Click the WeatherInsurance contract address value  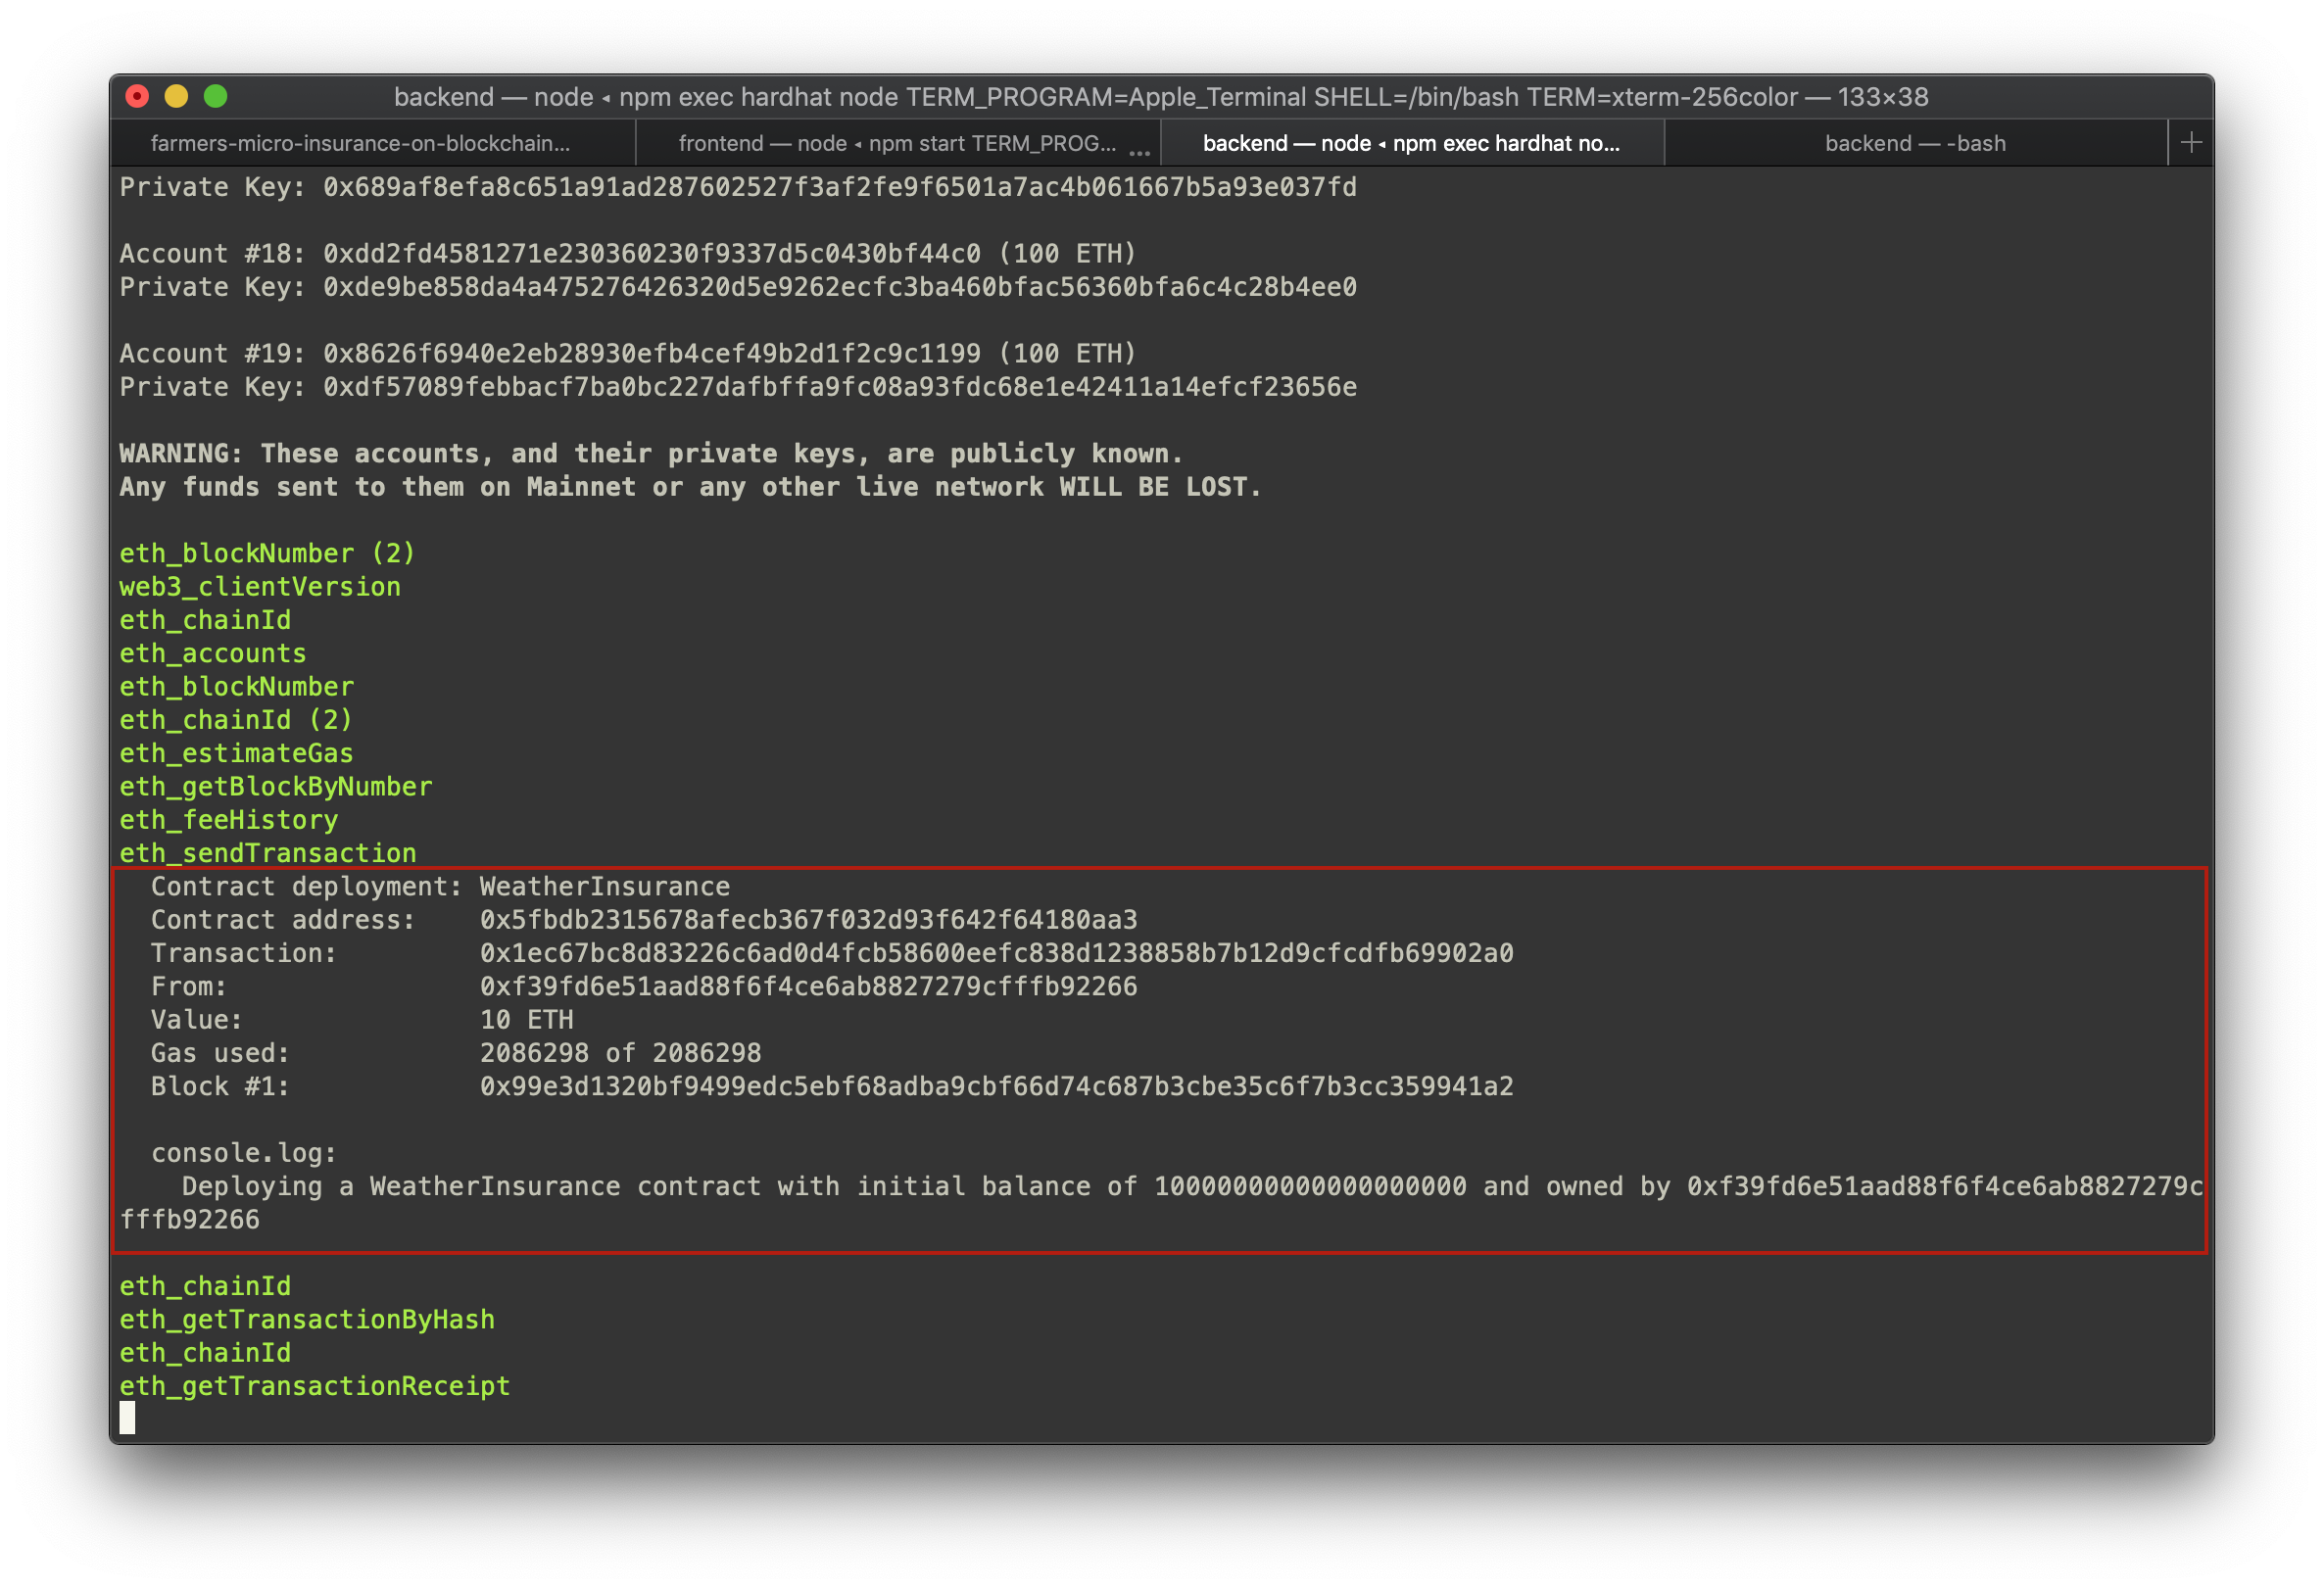pos(808,920)
